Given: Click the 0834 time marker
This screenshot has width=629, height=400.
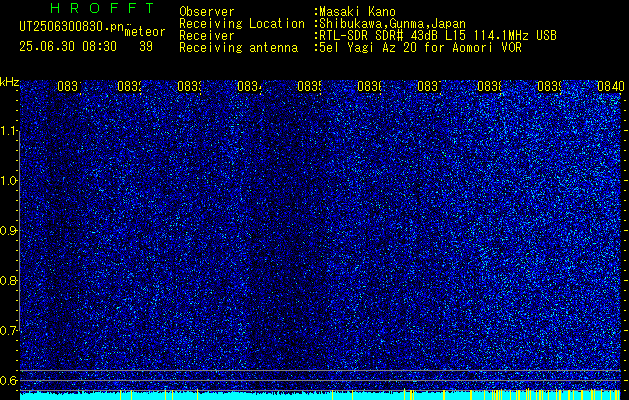Looking at the screenshot, I should pos(249,87).
